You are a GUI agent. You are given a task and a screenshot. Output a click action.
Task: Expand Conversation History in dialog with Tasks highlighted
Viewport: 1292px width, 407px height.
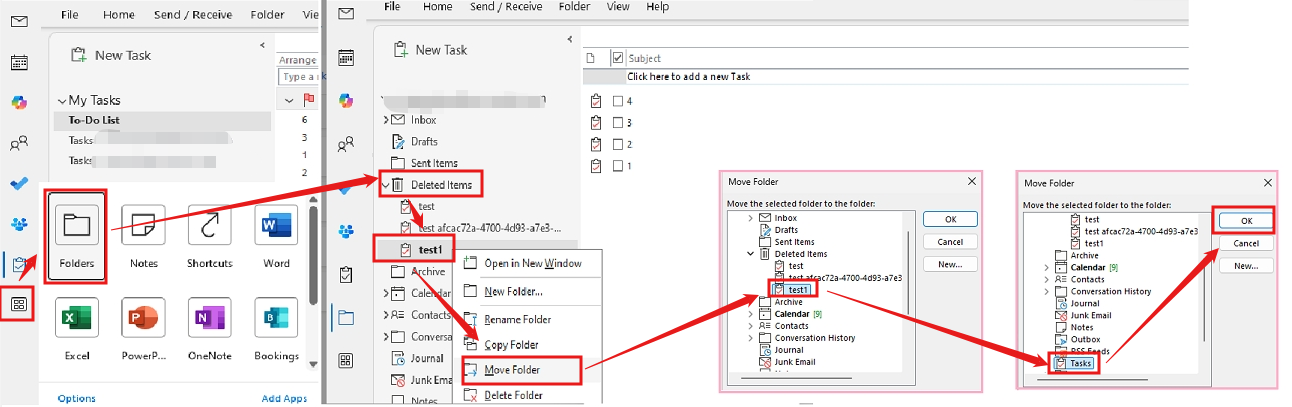(1046, 292)
